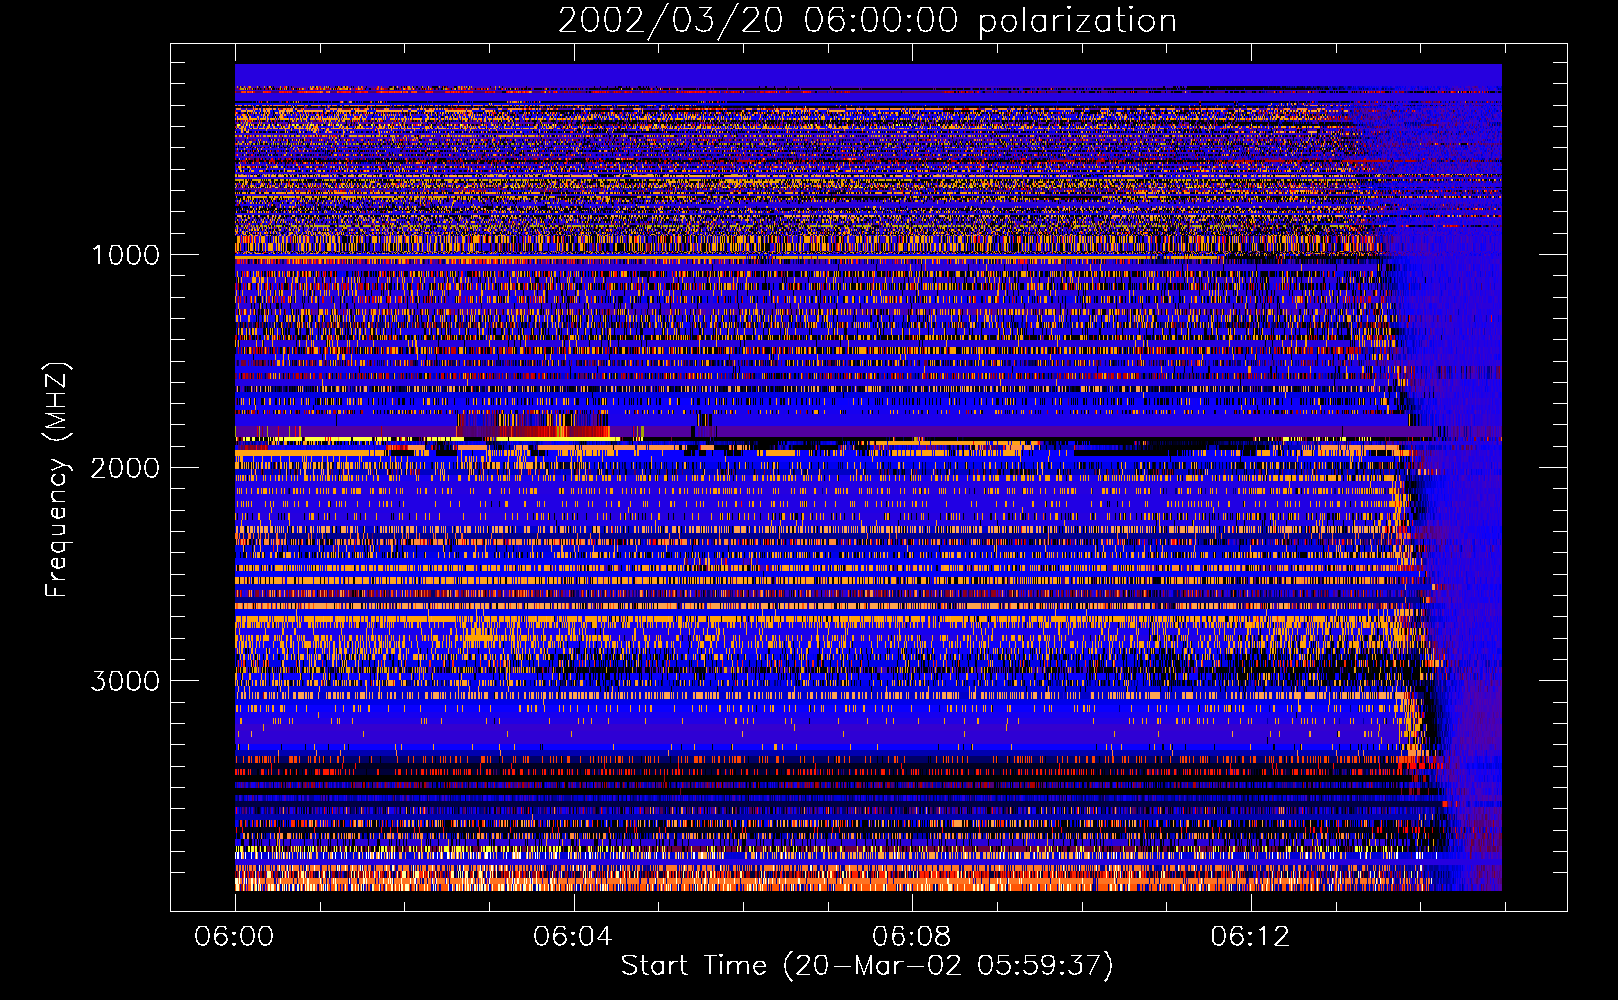This screenshot has width=1618, height=1000.
Task: Click the 06:00 time tick label
Action: 234,937
